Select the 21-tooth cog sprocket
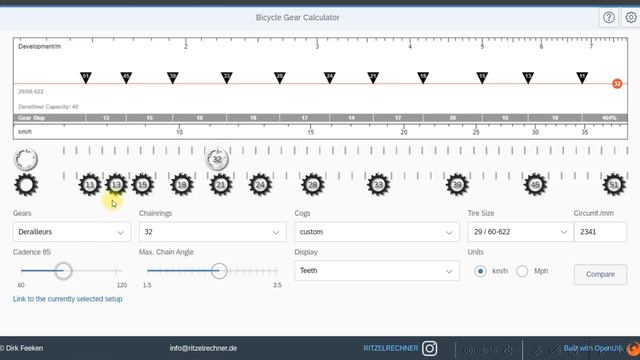Image resolution: width=640 pixels, height=360 pixels. [221, 185]
